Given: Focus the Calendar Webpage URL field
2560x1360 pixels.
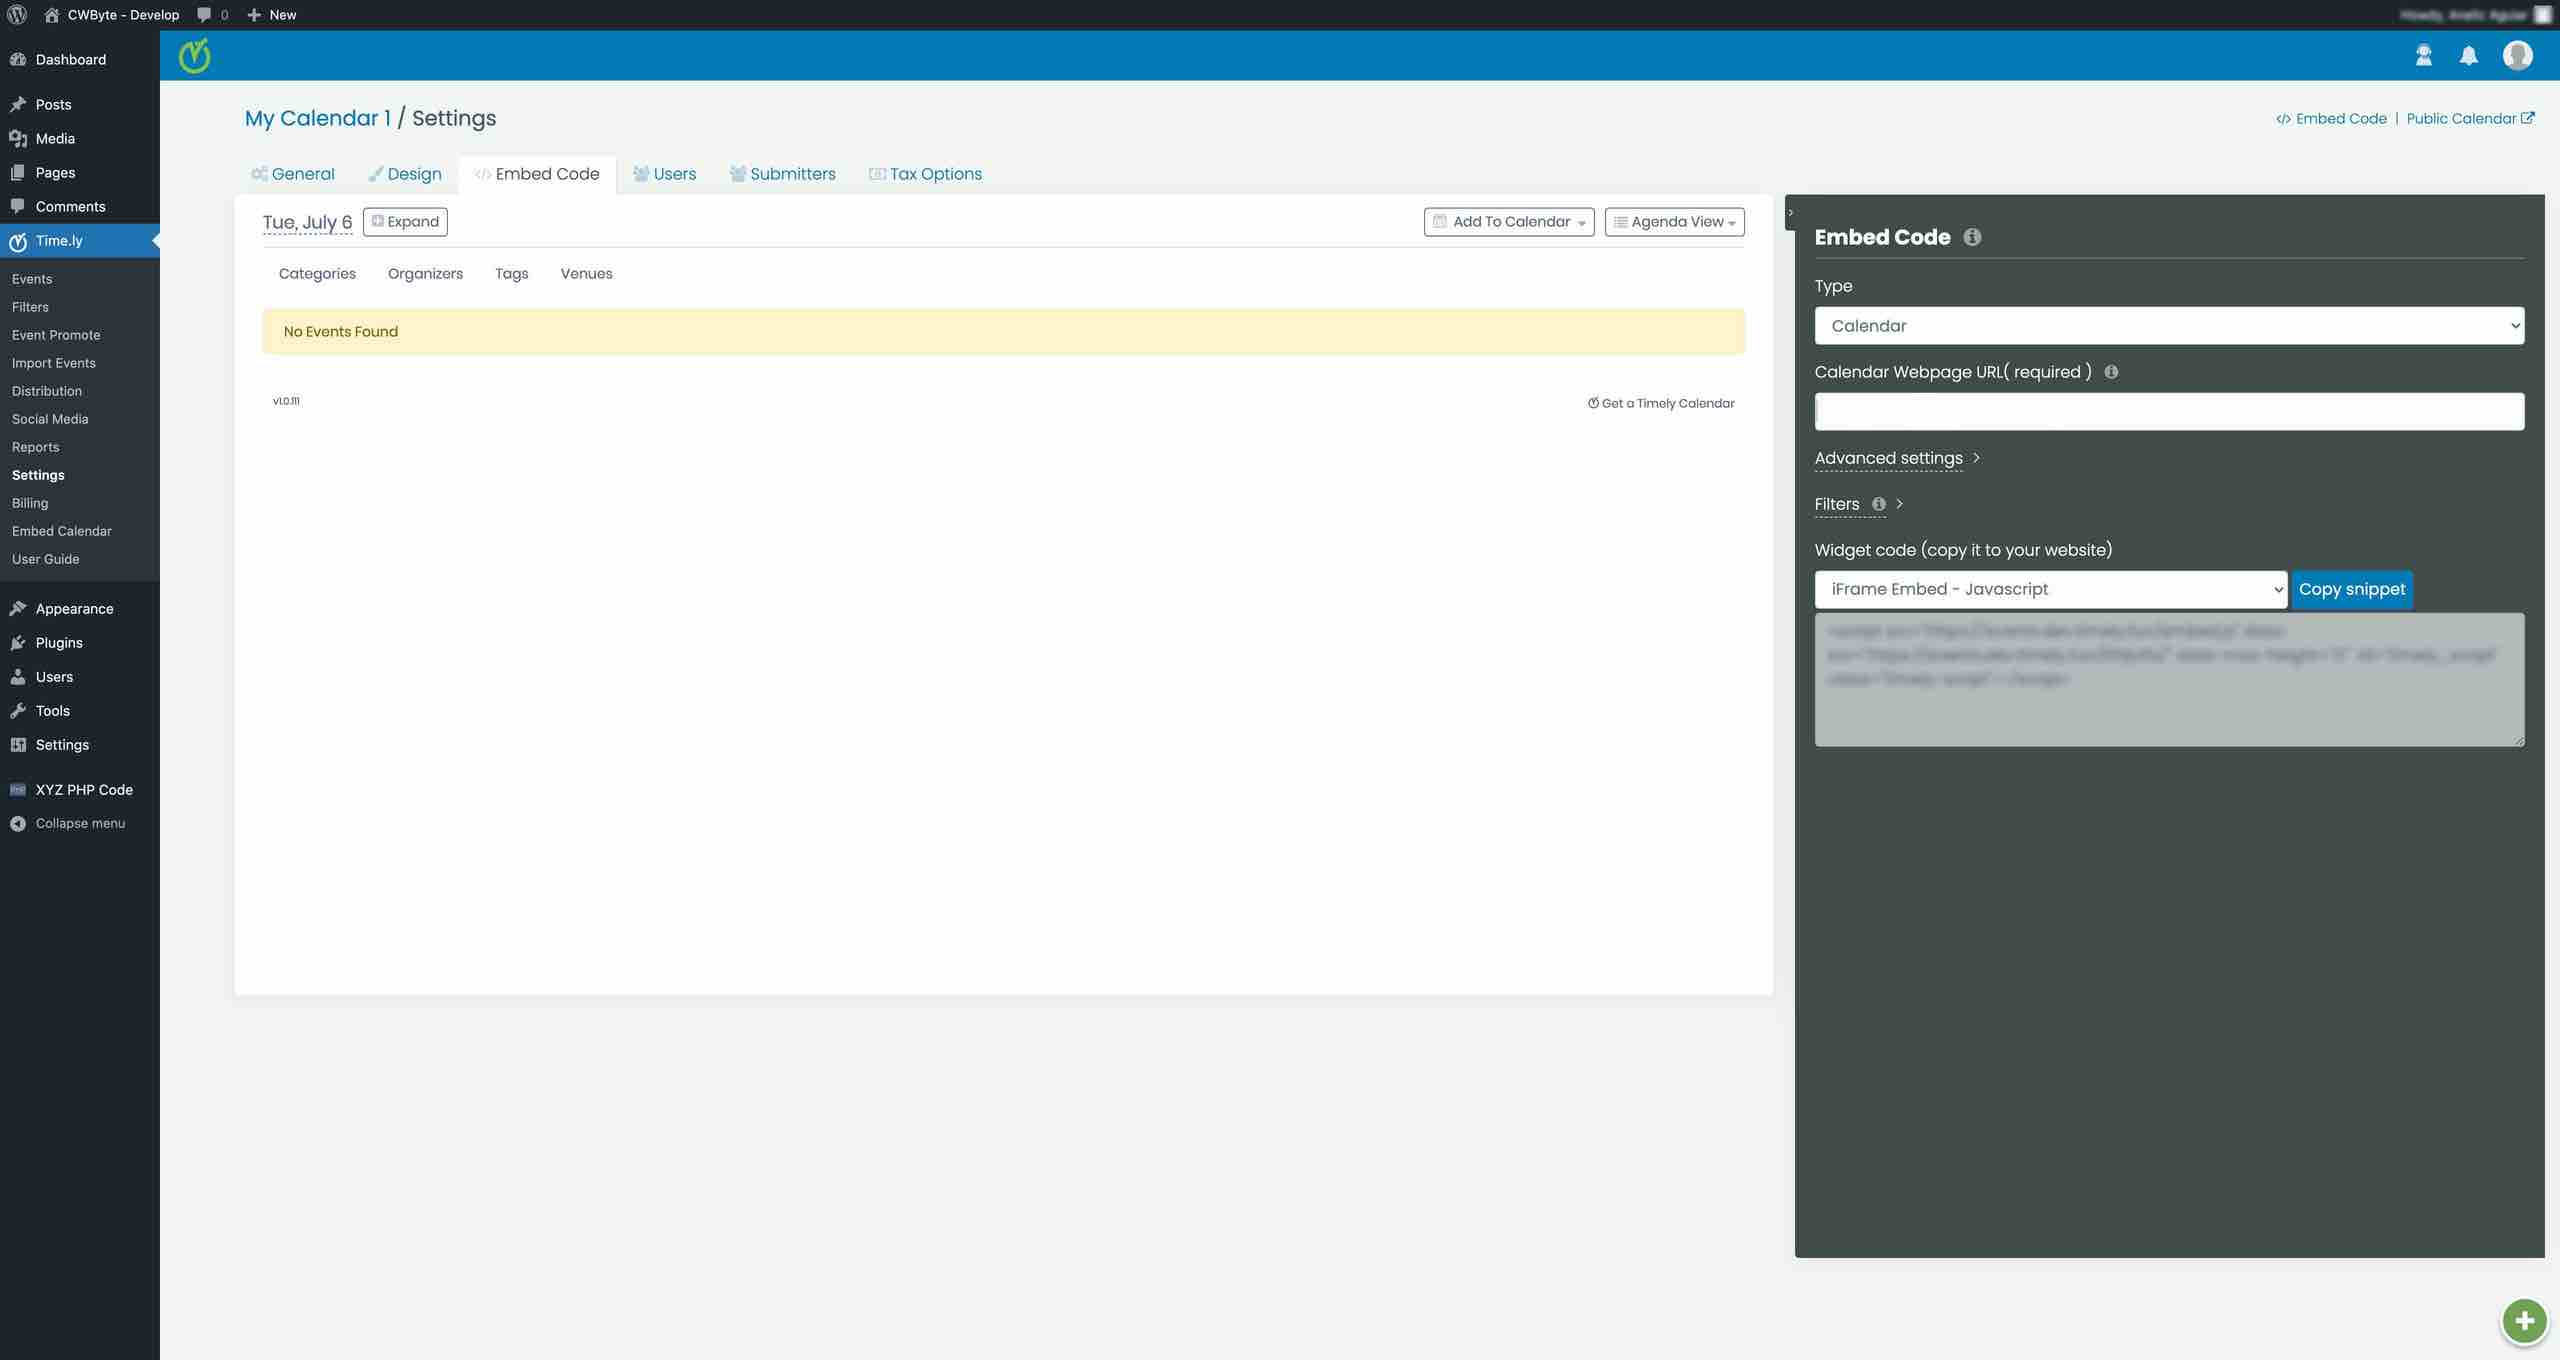Looking at the screenshot, I should [2169, 412].
